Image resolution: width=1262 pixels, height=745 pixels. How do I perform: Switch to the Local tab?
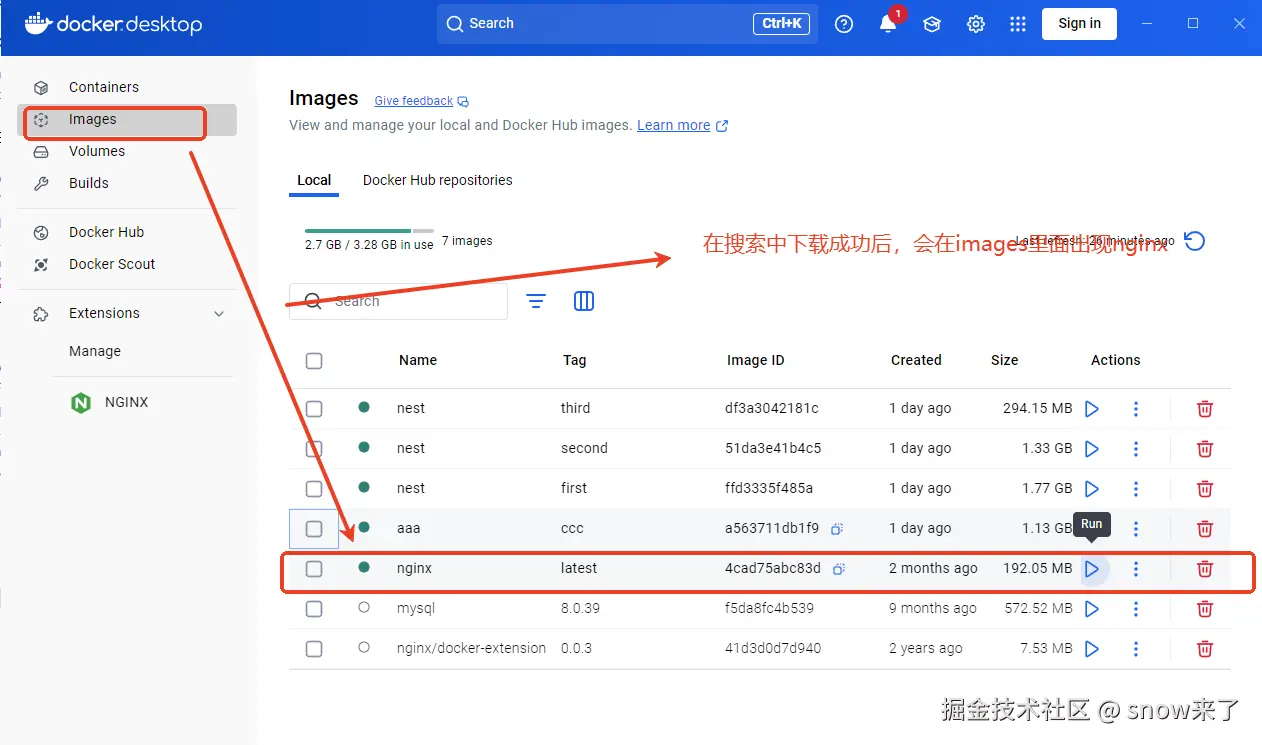[314, 181]
